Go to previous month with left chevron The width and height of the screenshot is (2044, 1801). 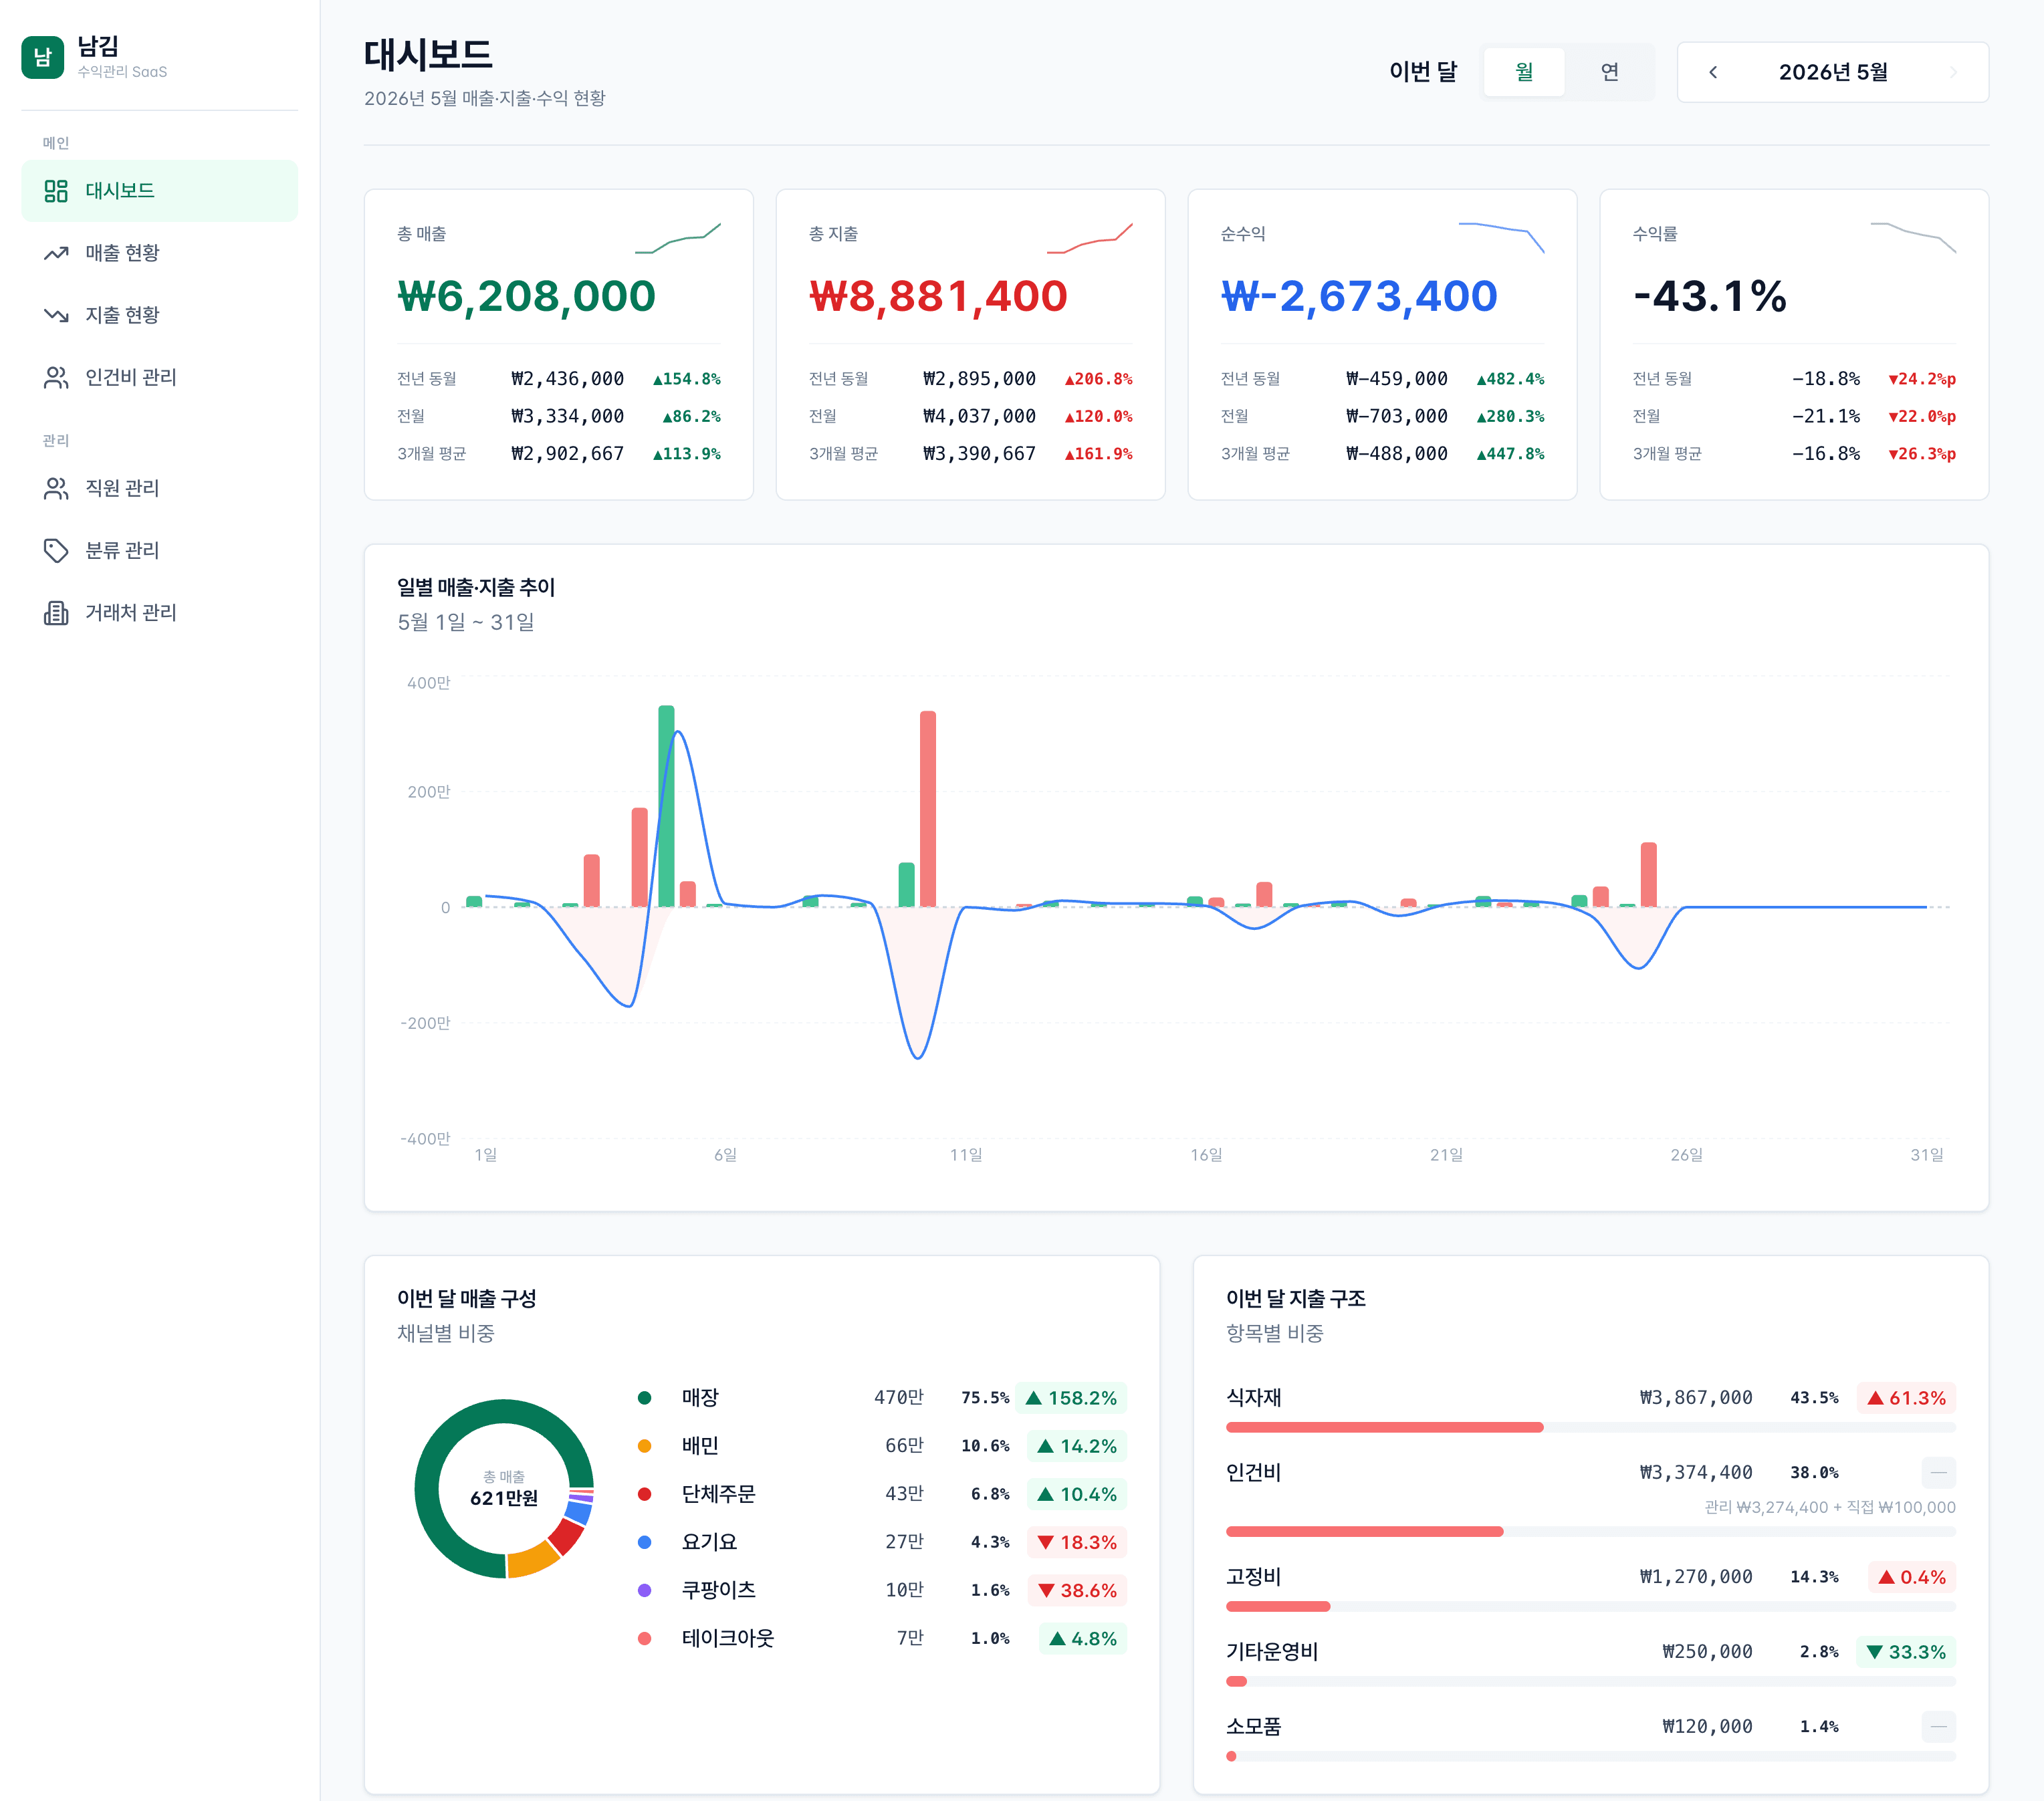pos(1713,72)
